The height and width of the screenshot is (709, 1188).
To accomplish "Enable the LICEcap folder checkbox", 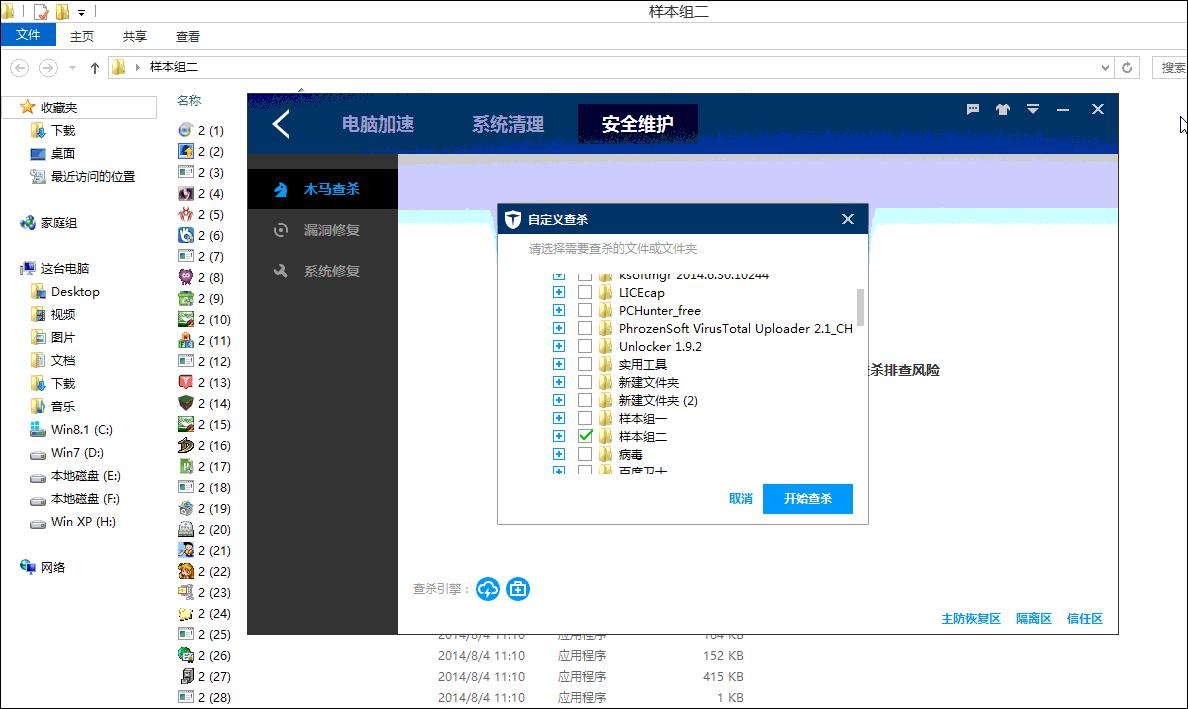I will 585,292.
